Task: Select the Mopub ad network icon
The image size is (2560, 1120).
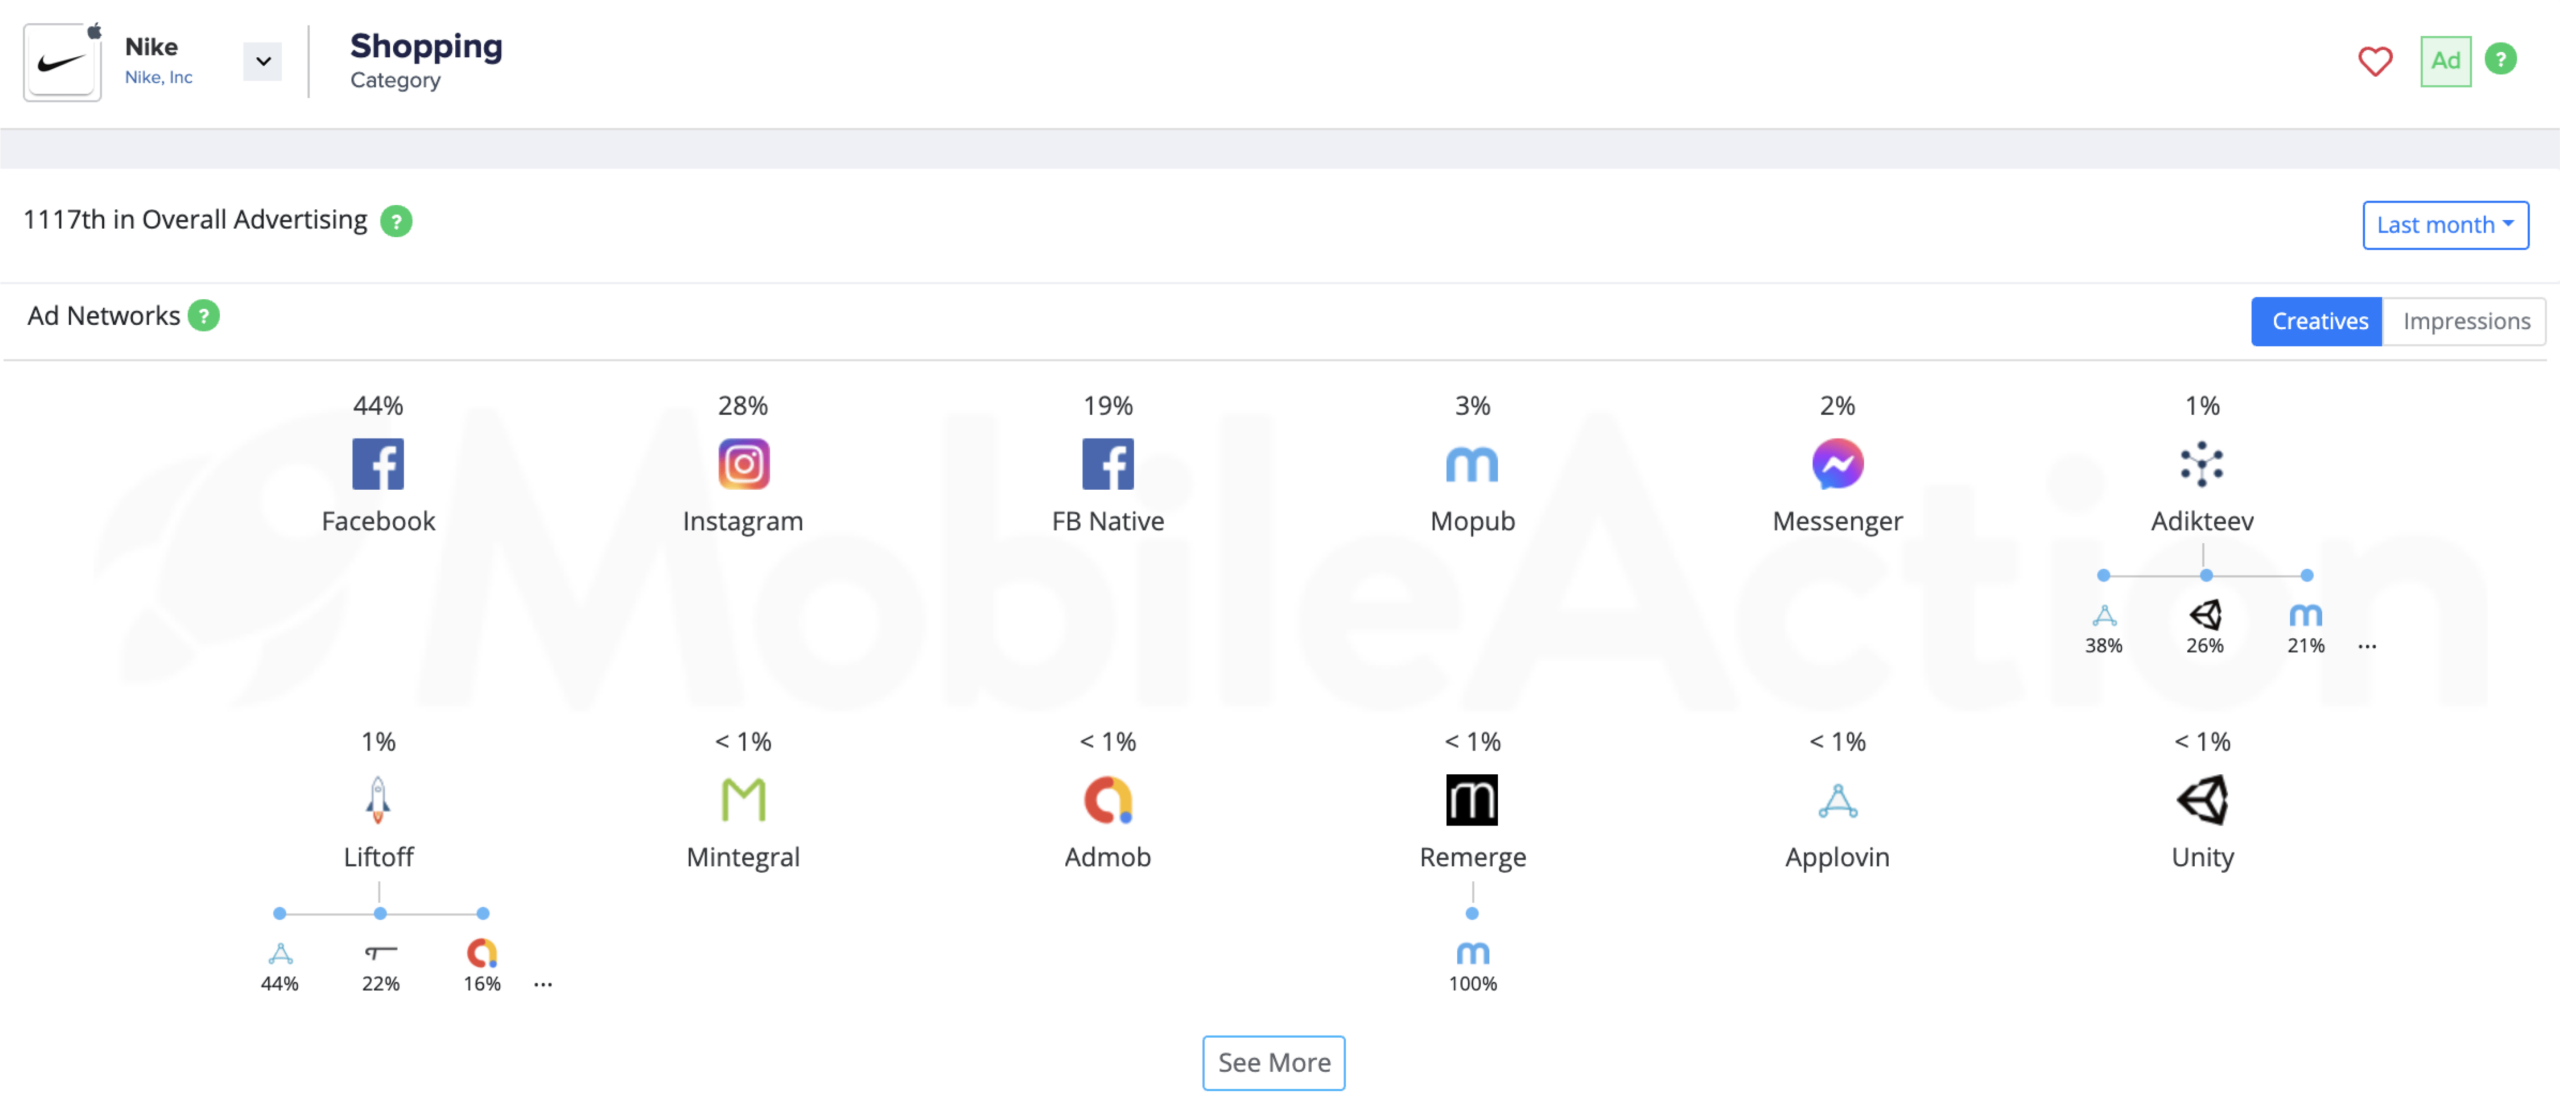Action: pyautogui.click(x=1472, y=465)
